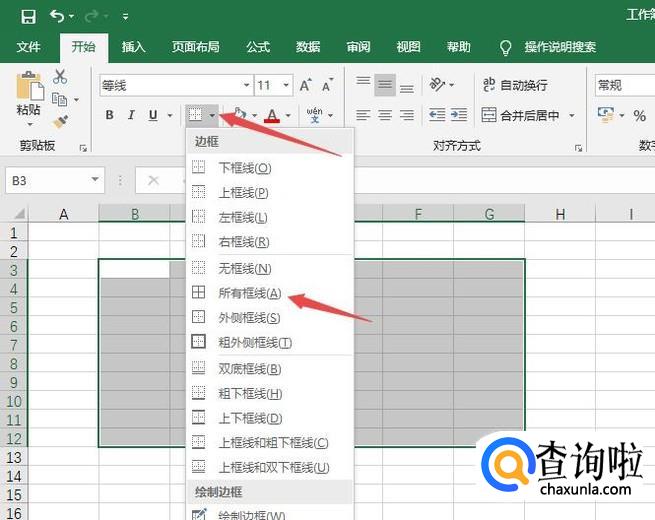Click the 合并后居中 button
The height and width of the screenshot is (520, 655).
point(520,115)
